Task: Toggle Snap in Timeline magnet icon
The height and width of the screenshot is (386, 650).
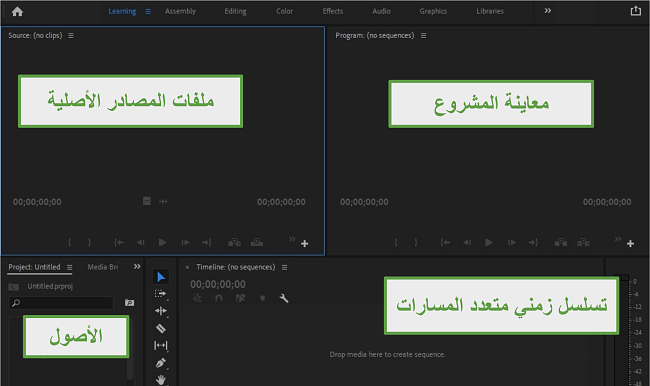Action: [x=219, y=298]
